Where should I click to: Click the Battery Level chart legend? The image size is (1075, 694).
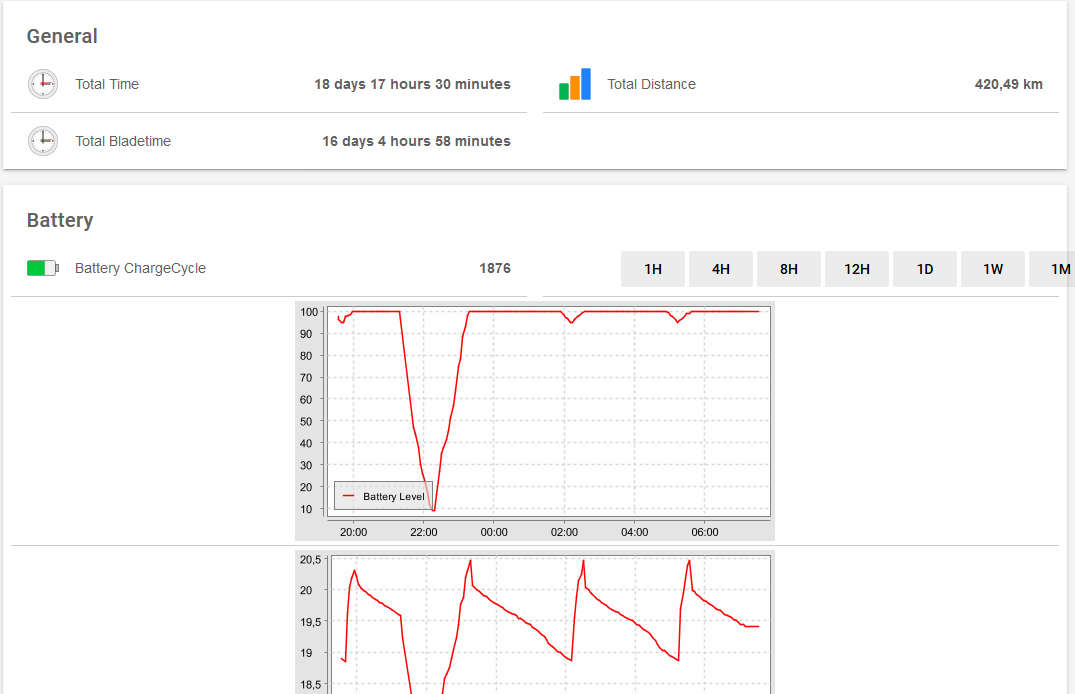pos(383,496)
